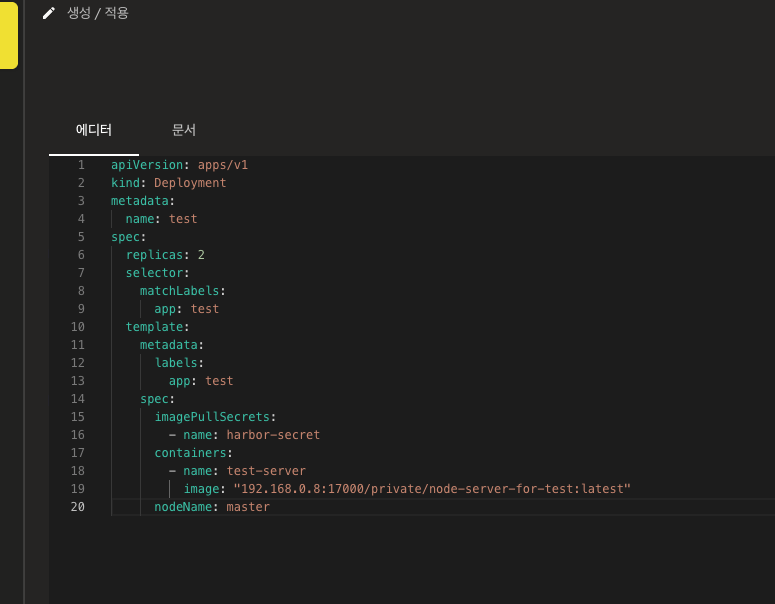Click the pencil icon beside 생성 / 적용
The width and height of the screenshot is (775, 604).
tap(49, 14)
